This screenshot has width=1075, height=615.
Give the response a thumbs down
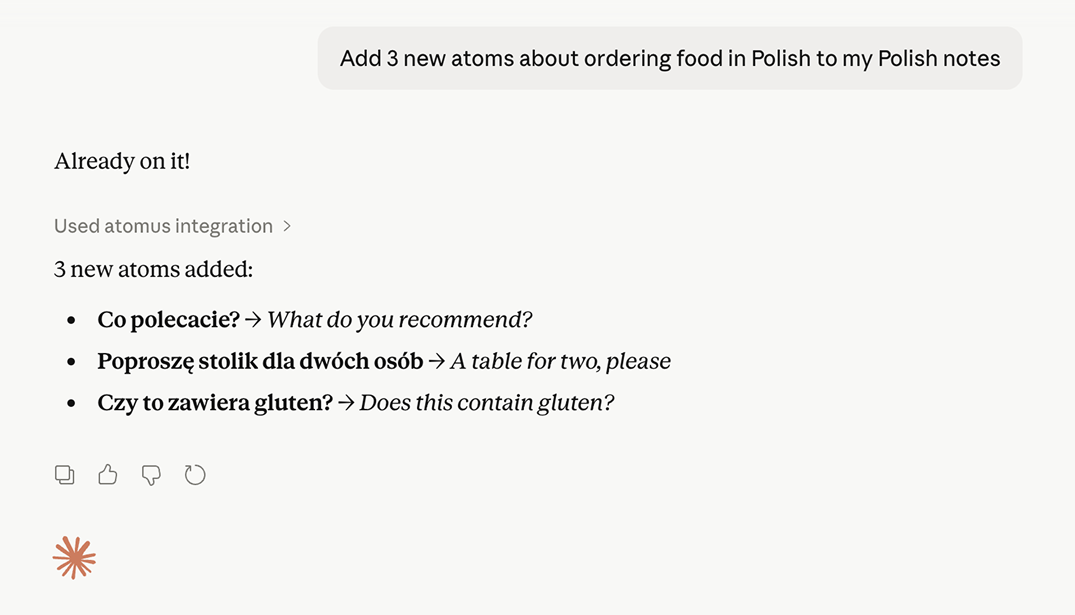[151, 475]
